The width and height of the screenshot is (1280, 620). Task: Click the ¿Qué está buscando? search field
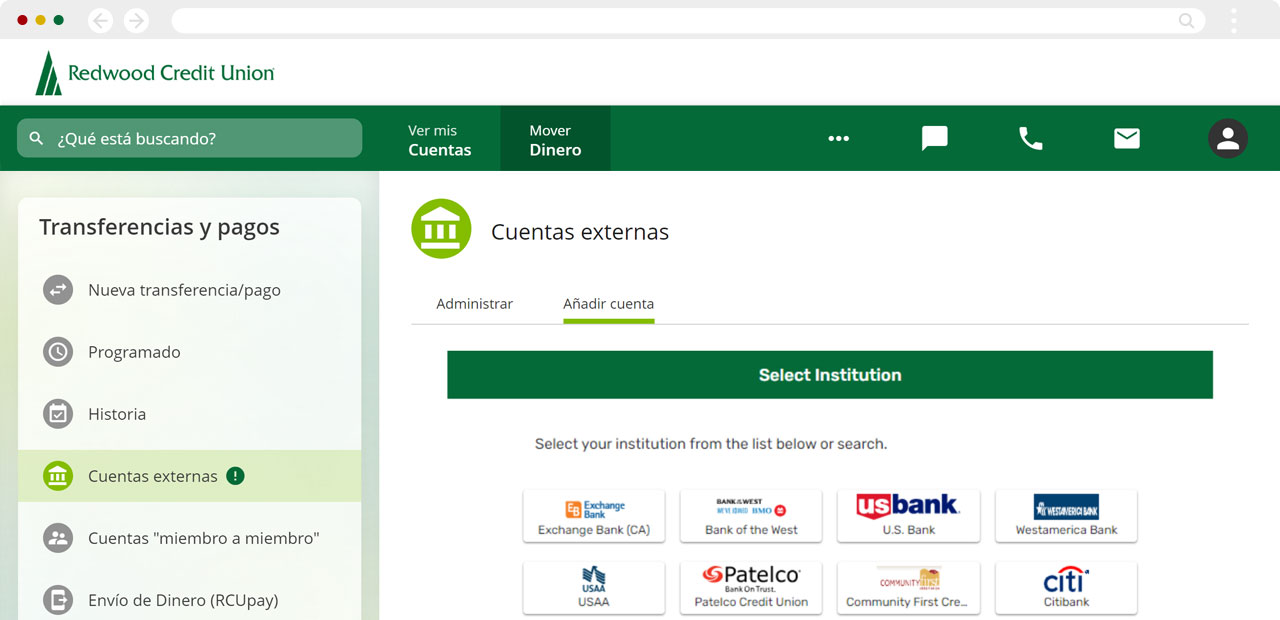[x=190, y=138]
